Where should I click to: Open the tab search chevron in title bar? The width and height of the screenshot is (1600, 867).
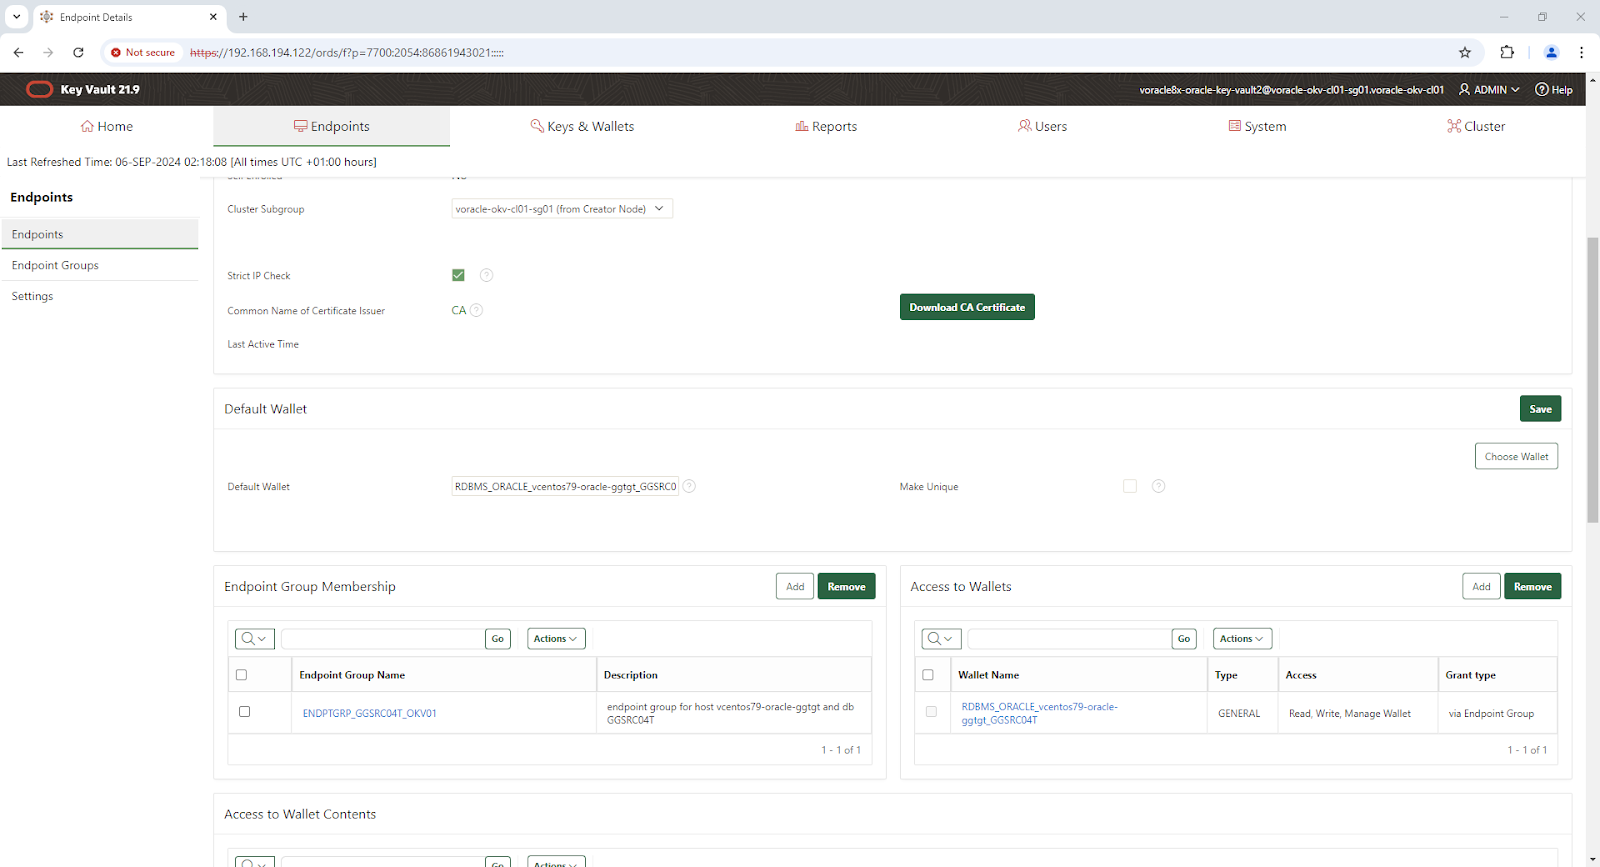(x=17, y=16)
